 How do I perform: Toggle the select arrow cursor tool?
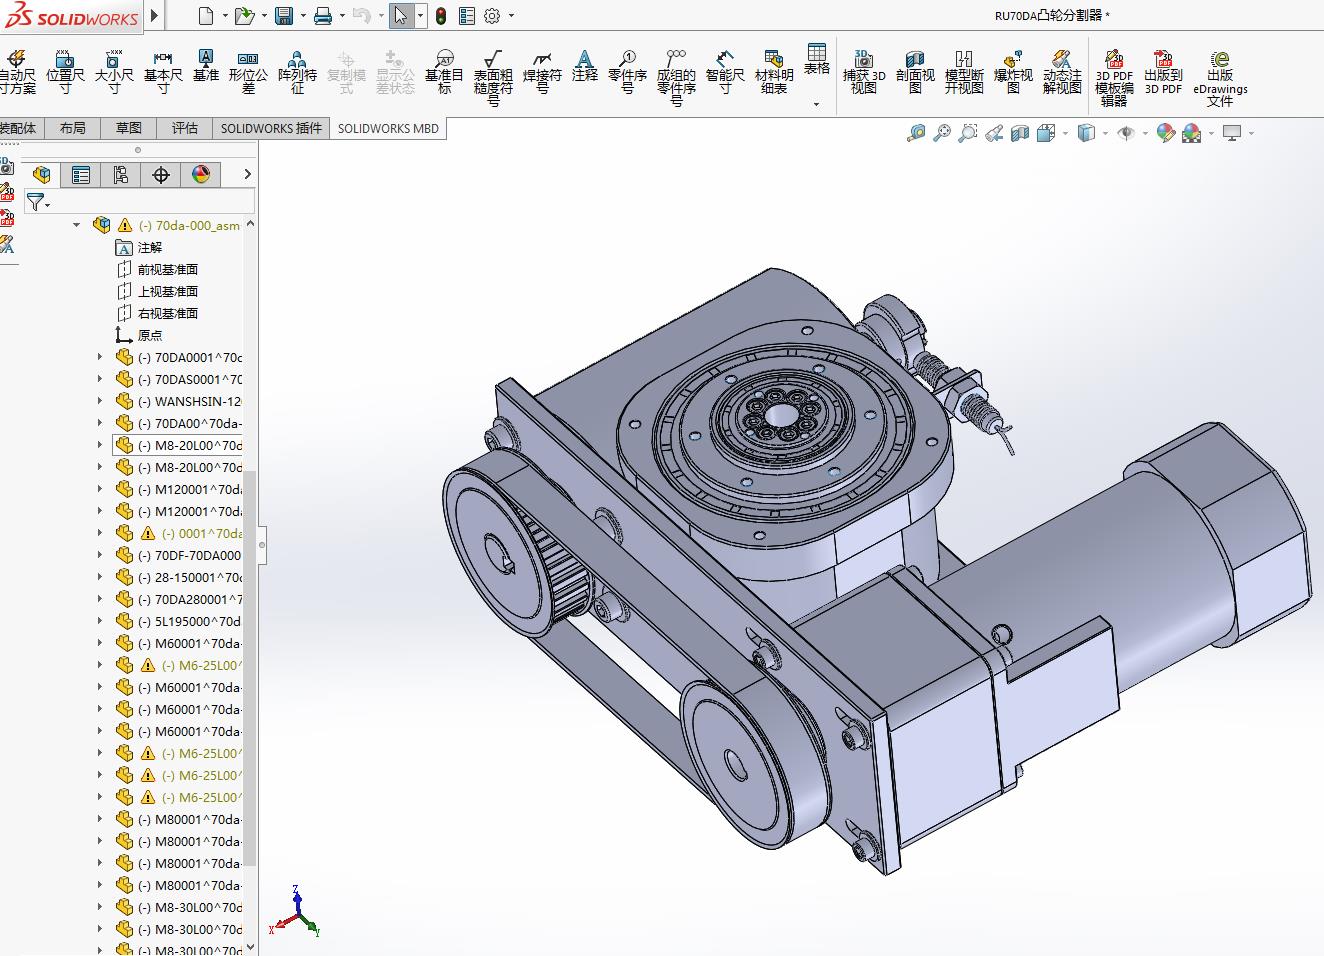tap(401, 16)
